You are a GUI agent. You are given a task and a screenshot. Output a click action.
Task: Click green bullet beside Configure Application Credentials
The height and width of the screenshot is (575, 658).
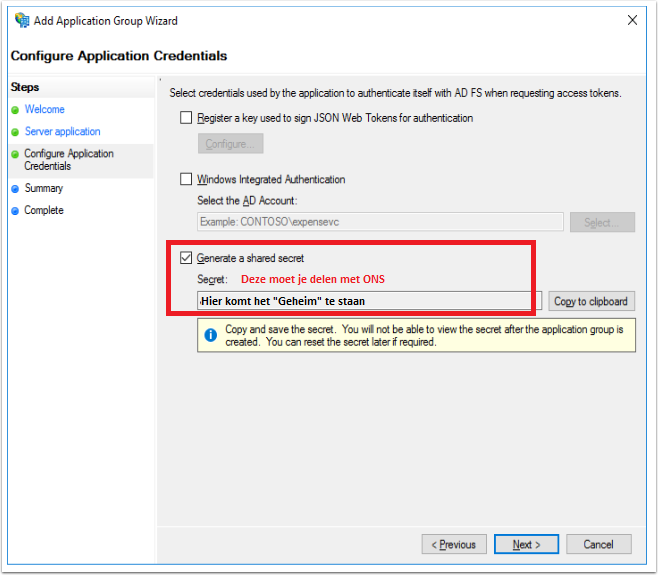pyautogui.click(x=15, y=154)
